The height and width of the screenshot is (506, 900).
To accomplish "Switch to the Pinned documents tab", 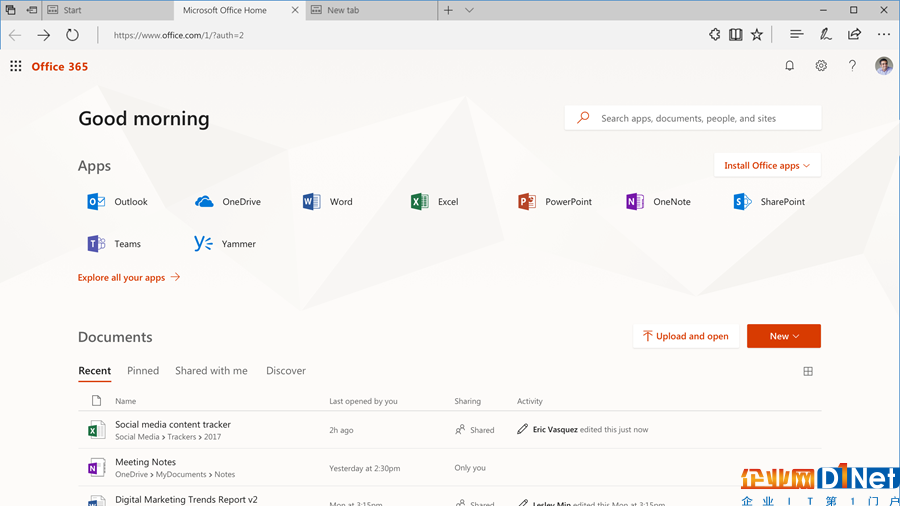I will click(x=143, y=371).
